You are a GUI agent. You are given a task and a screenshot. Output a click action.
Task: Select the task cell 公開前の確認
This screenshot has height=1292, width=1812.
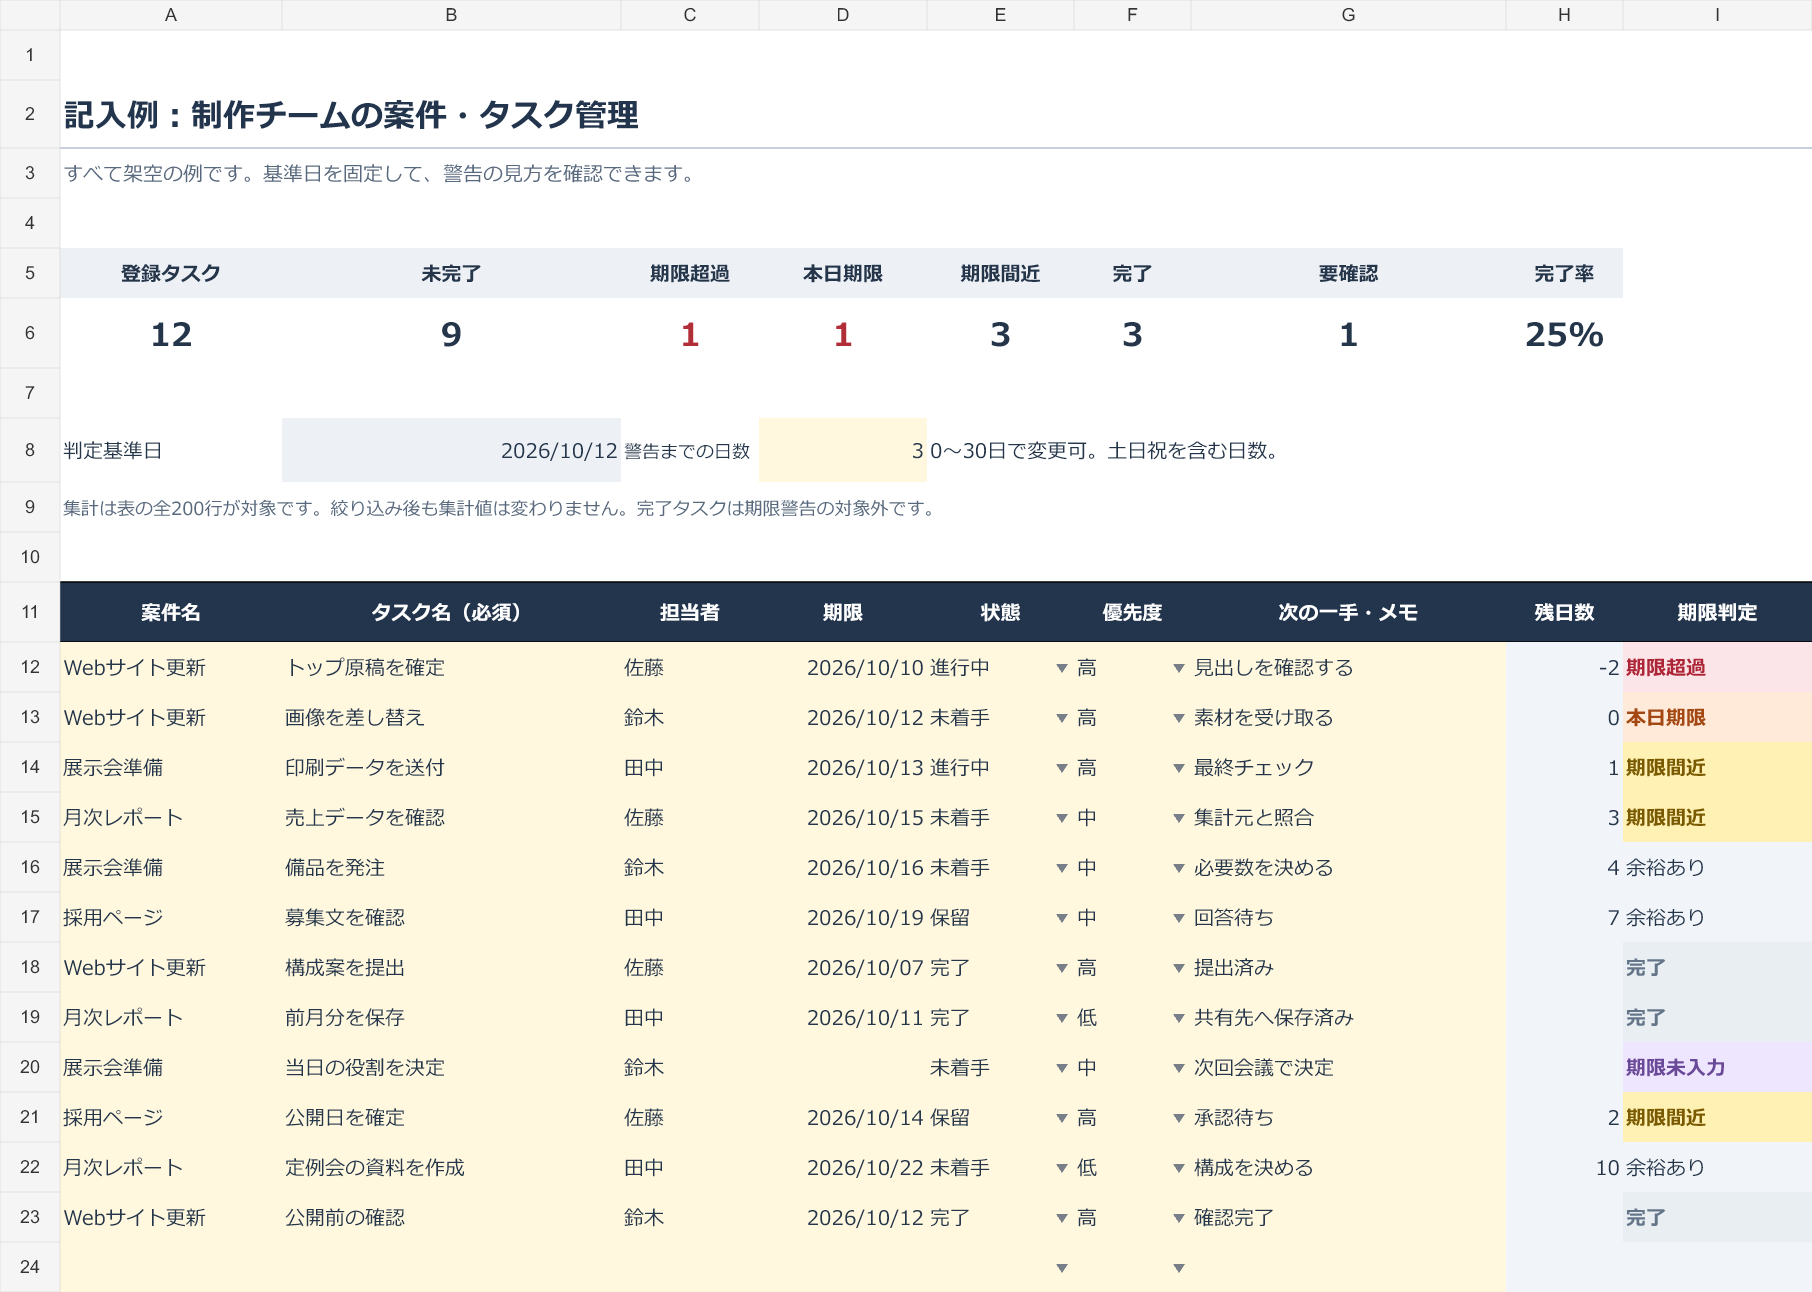pos(451,1217)
